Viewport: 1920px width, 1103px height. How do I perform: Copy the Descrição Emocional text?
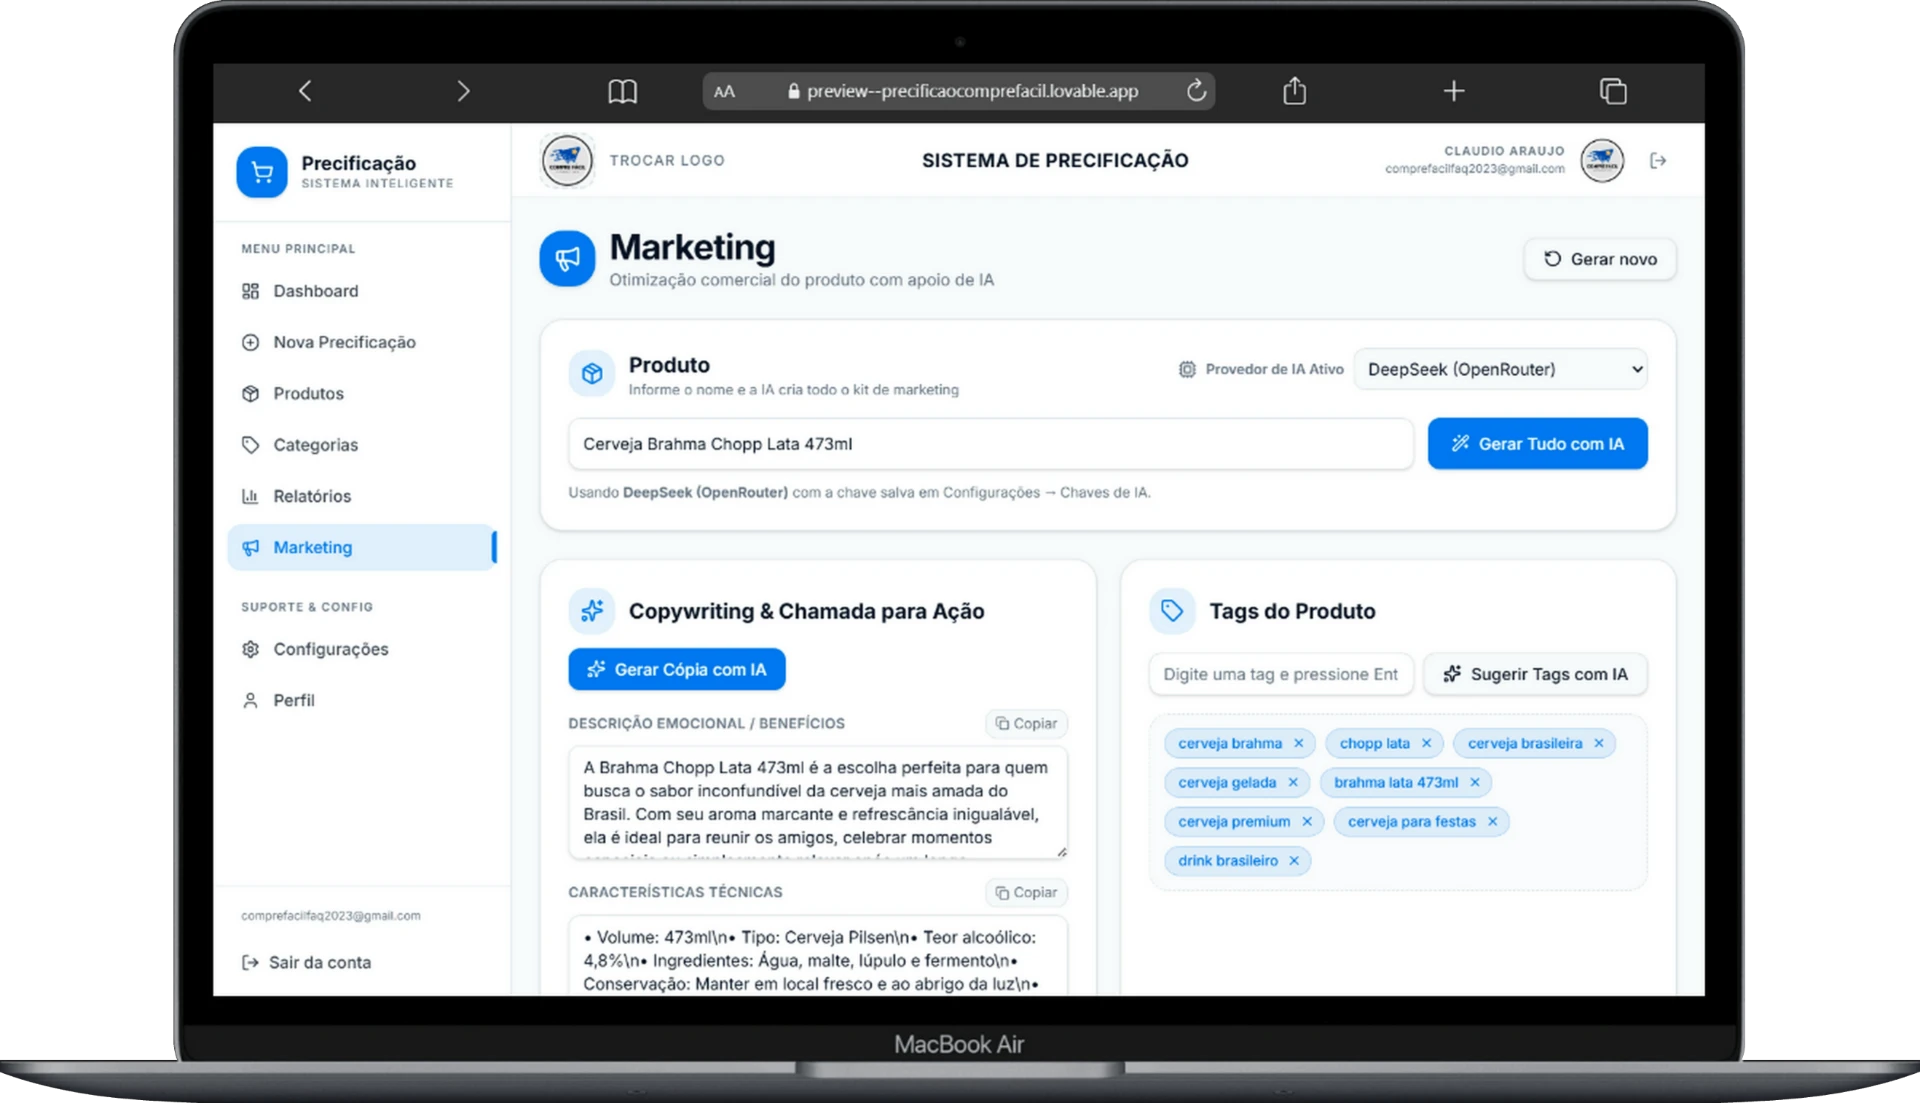pyautogui.click(x=1026, y=723)
